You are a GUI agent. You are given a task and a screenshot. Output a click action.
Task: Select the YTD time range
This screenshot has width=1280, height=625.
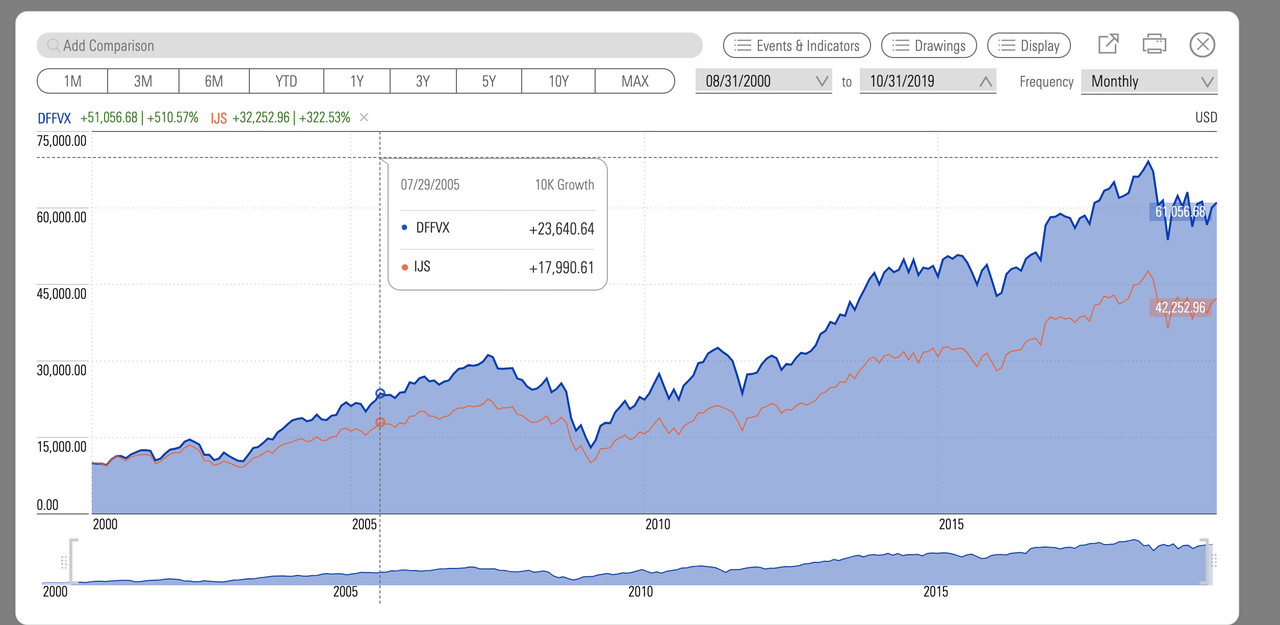(x=286, y=81)
